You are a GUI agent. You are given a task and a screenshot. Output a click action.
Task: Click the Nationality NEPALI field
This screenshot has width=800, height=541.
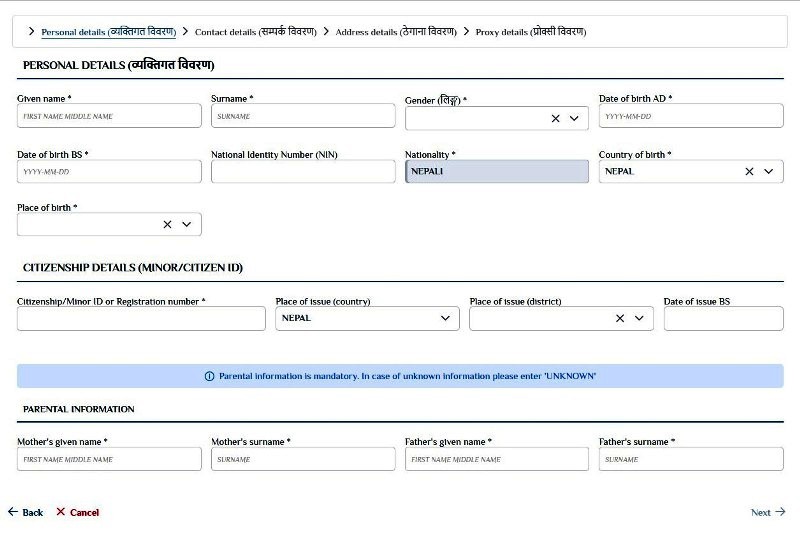pos(497,171)
